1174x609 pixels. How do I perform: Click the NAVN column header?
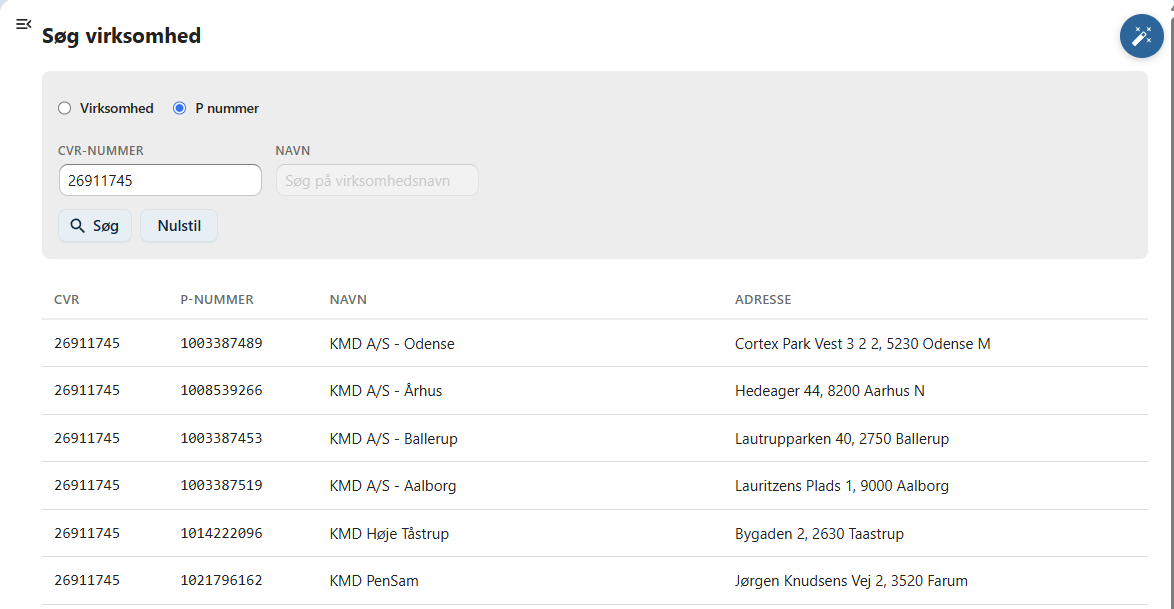(x=348, y=300)
